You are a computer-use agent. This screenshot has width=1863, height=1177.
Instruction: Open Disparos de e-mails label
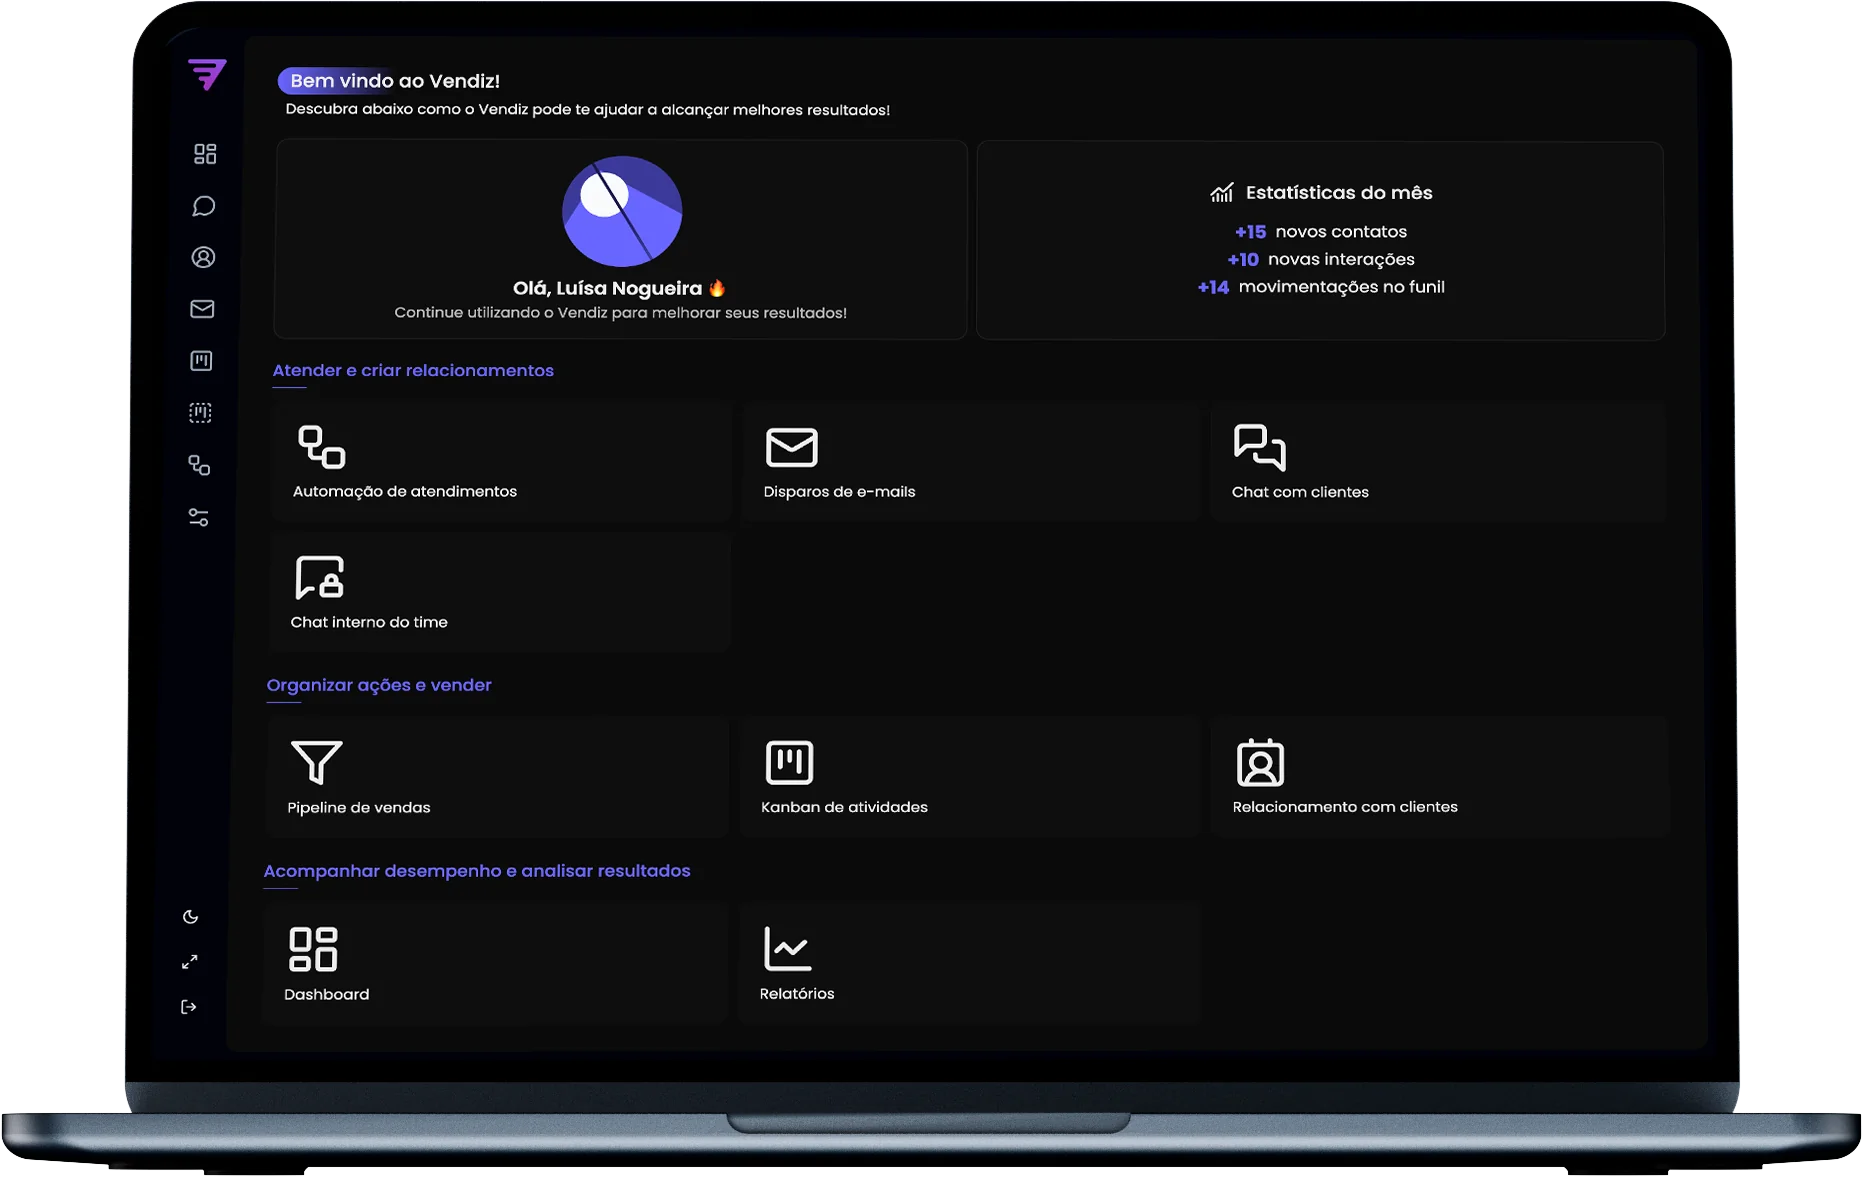(839, 491)
